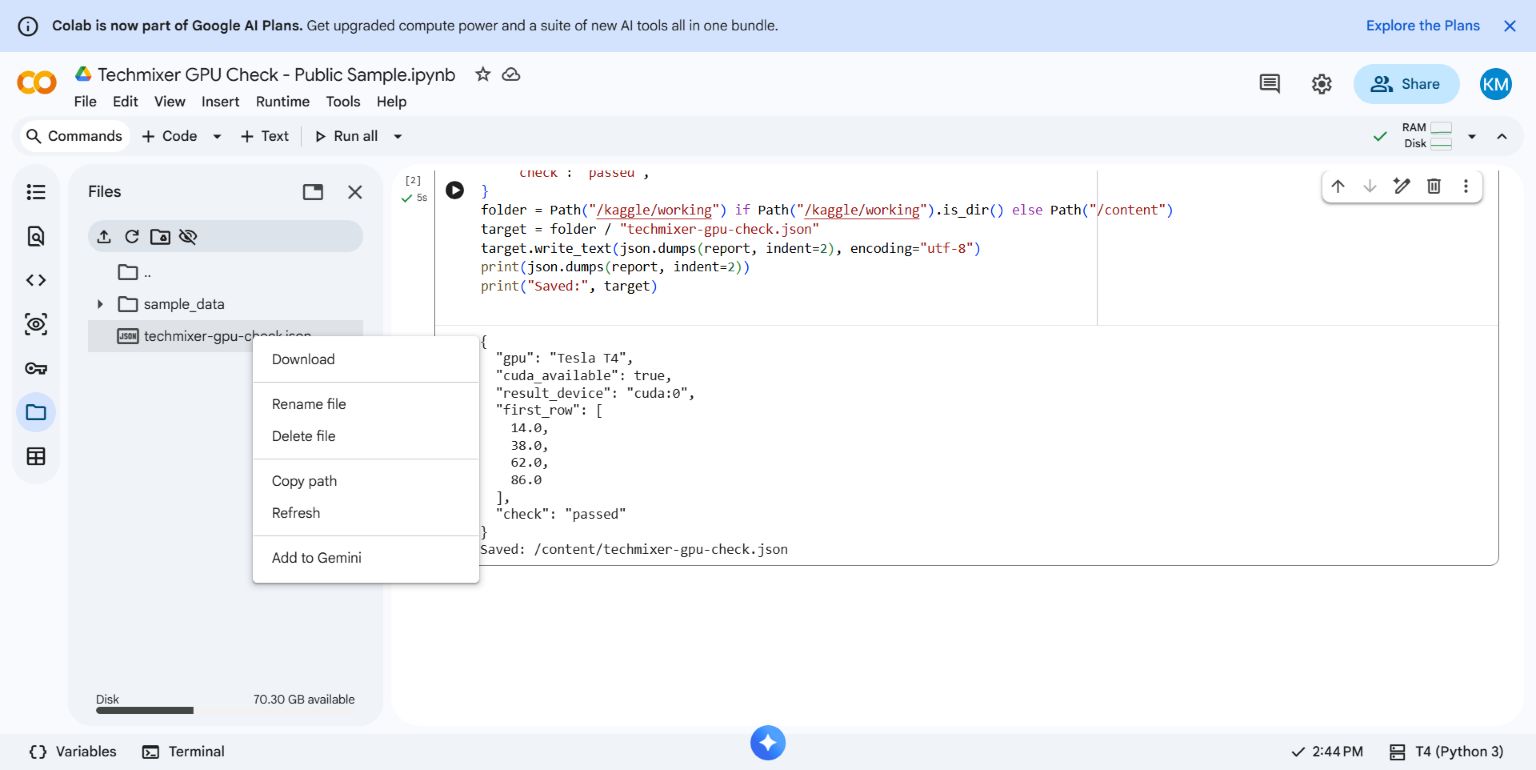Open the Runtime menu
Viewport: 1536px width, 770px height.
pos(283,101)
